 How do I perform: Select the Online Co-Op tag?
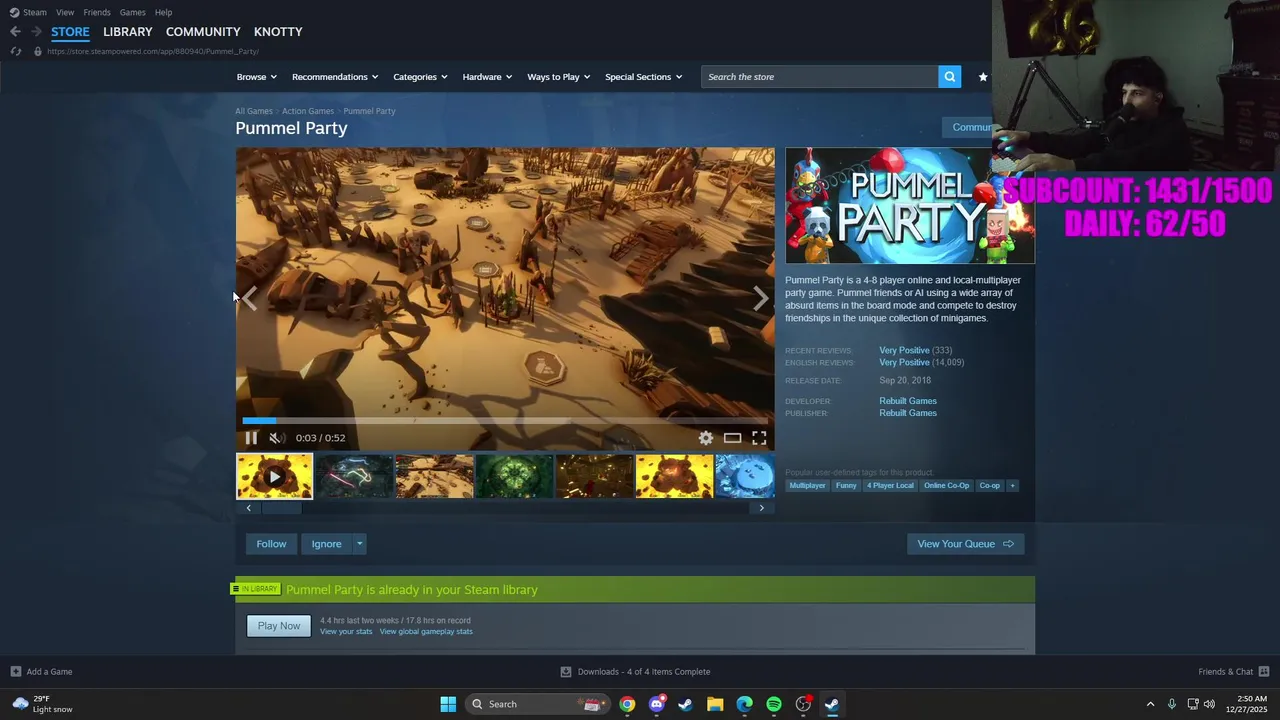(946, 486)
